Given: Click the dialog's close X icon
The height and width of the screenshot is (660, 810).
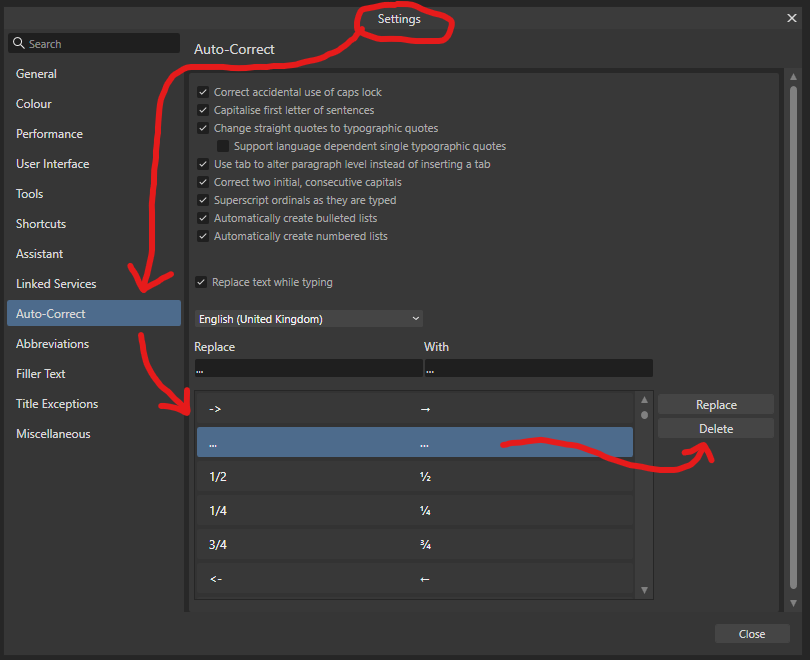Looking at the screenshot, I should pyautogui.click(x=792, y=17).
